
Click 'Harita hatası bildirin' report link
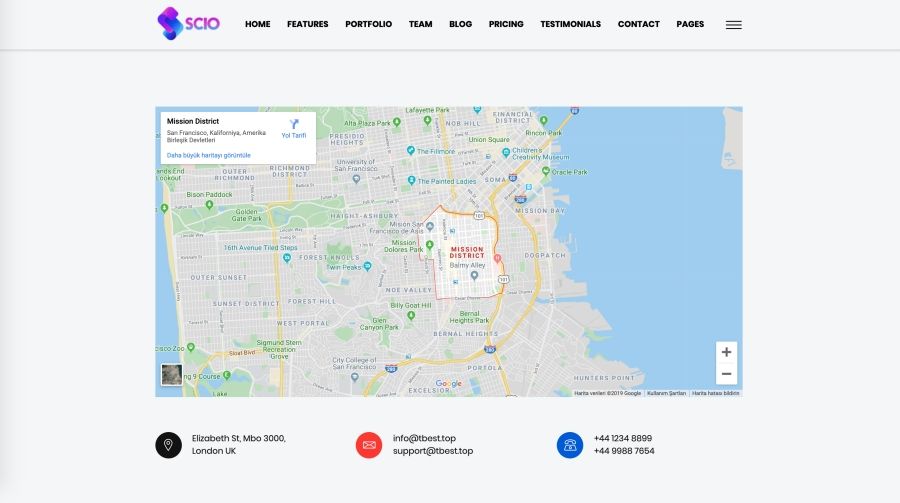tap(716, 393)
